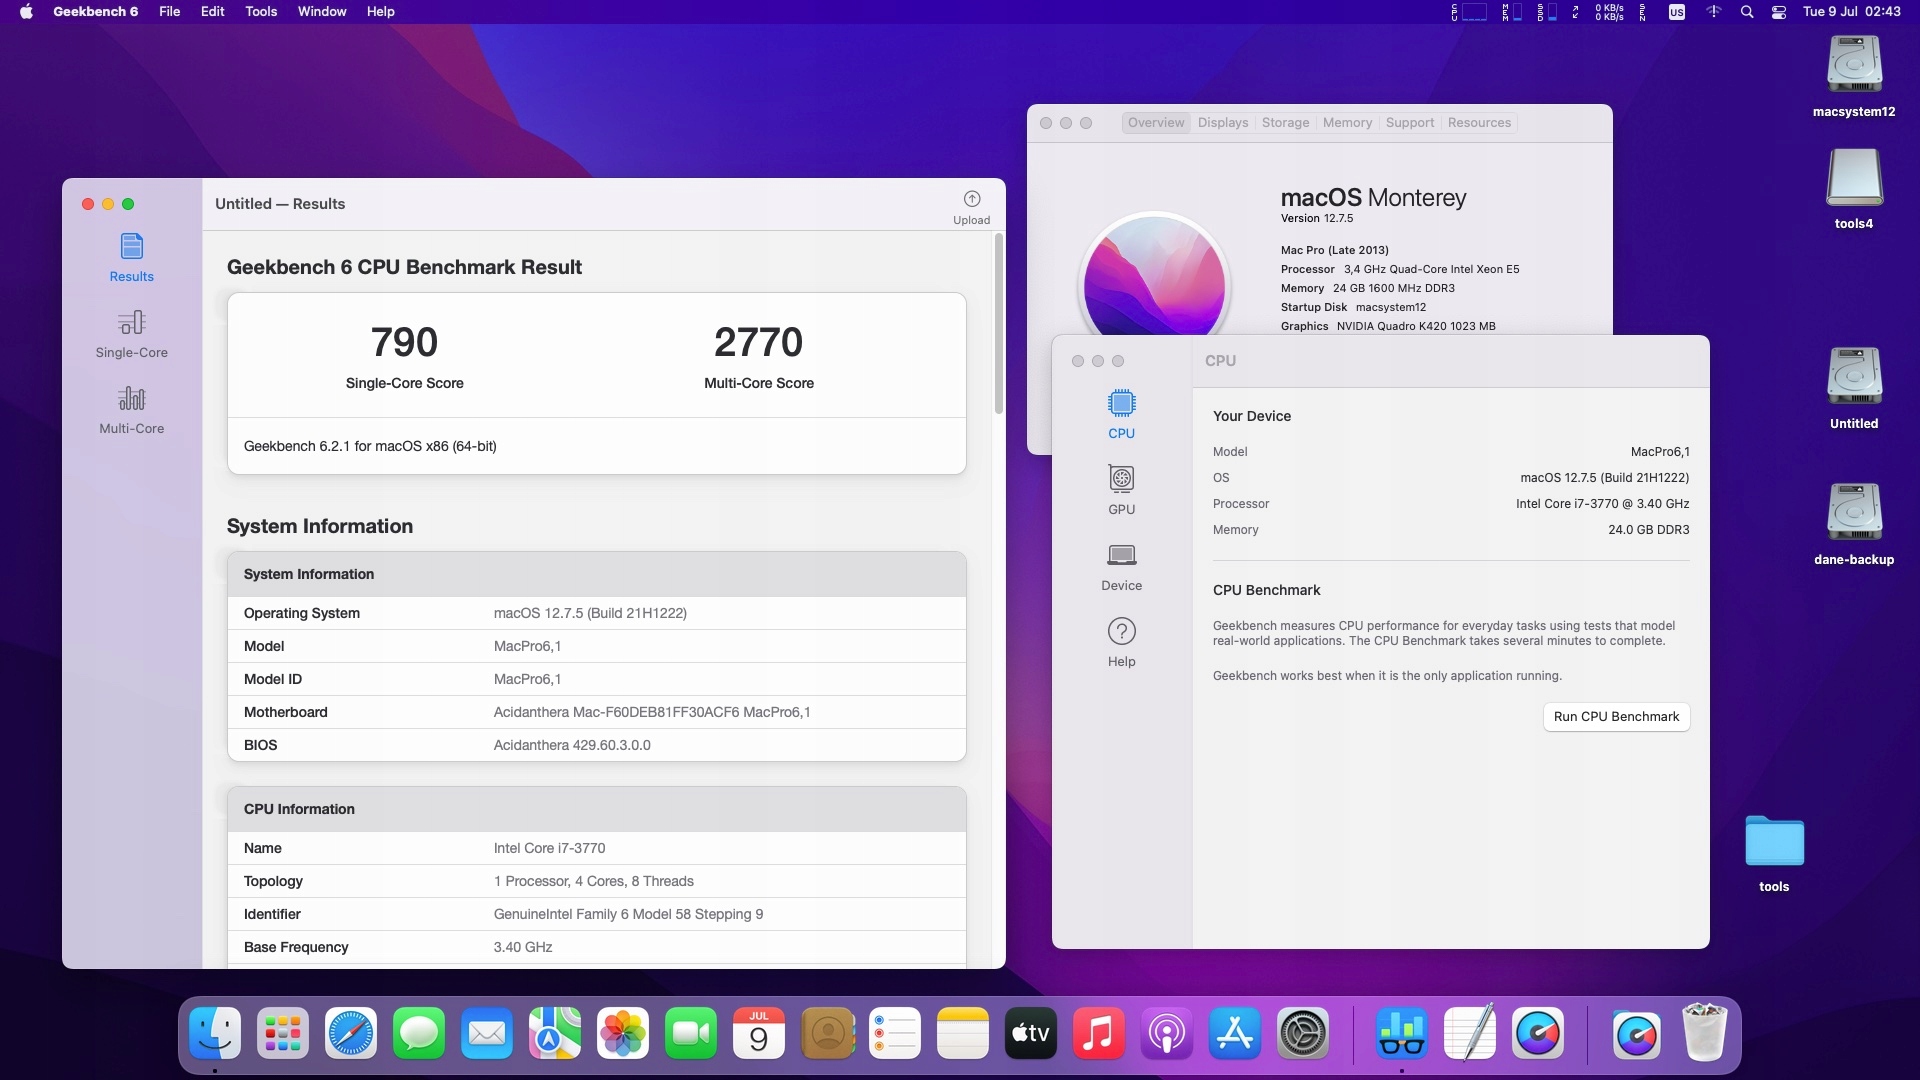Select Untitled drive on desktop

point(1854,389)
